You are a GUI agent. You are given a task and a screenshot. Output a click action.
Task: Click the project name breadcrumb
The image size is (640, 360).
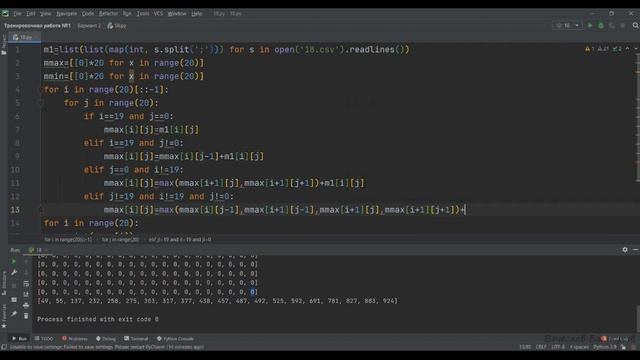(37, 26)
